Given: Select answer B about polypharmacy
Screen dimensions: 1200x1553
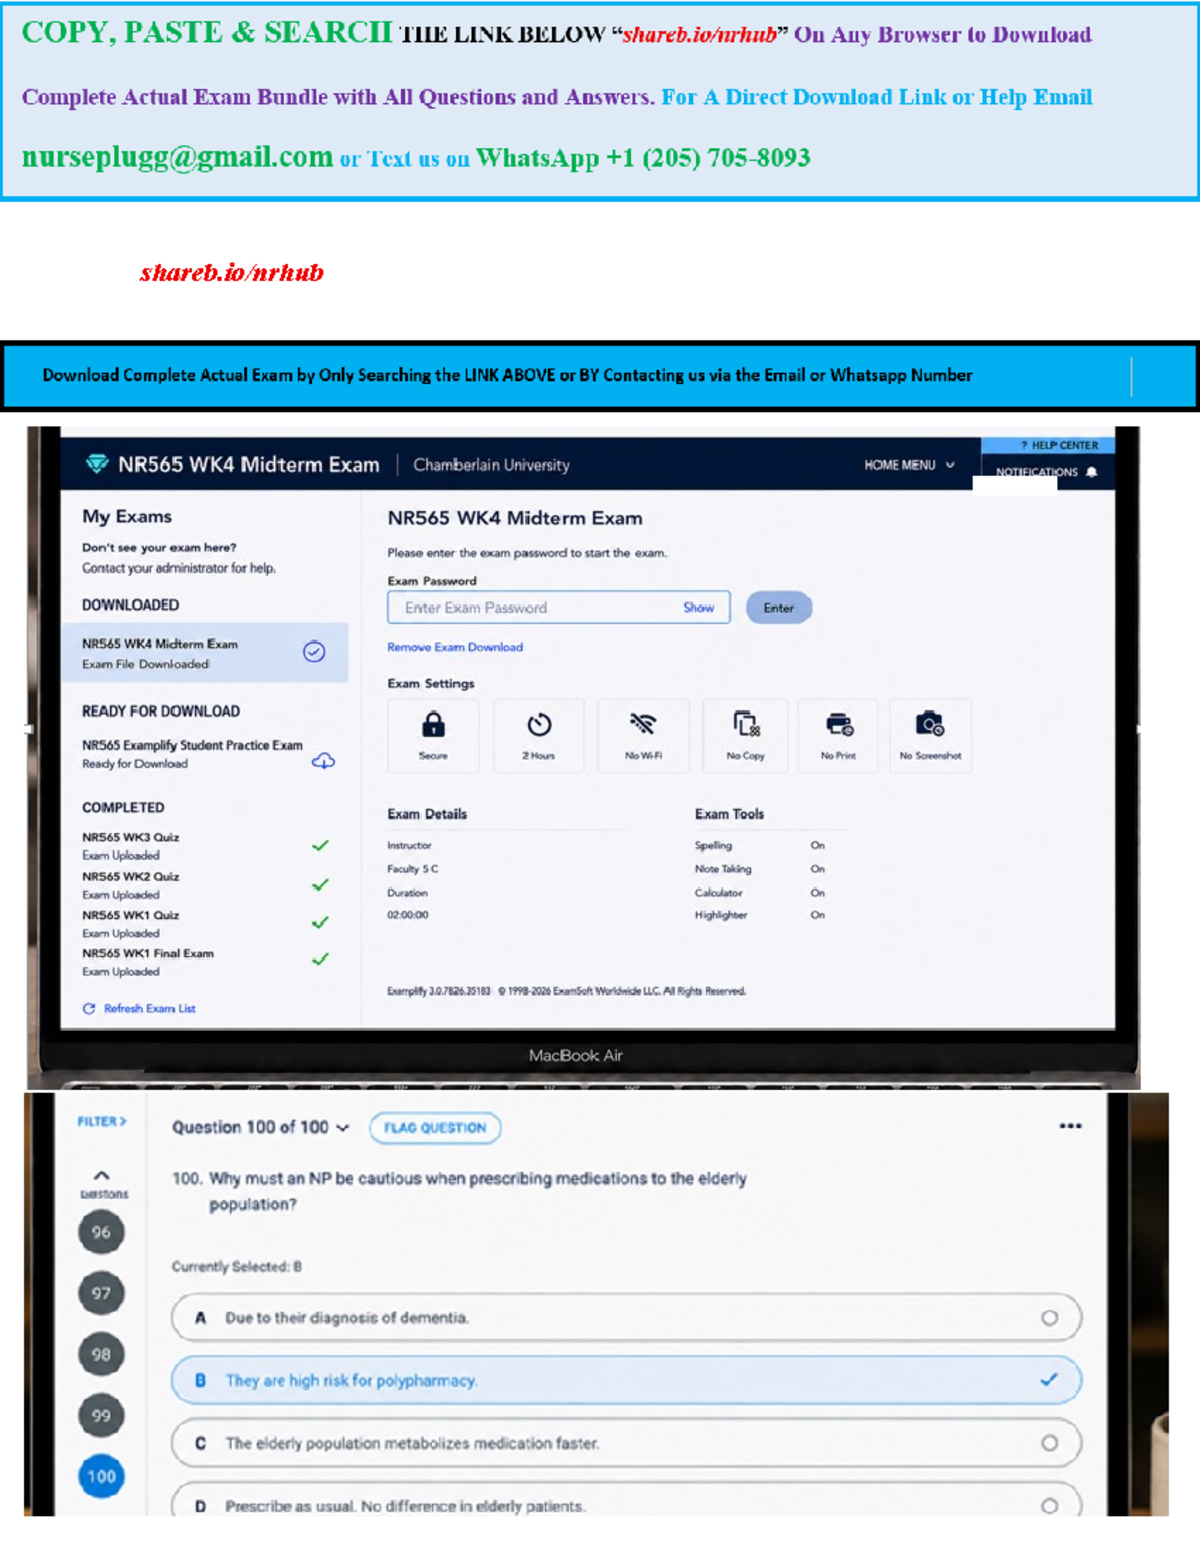Looking at the screenshot, I should tap(626, 1380).
